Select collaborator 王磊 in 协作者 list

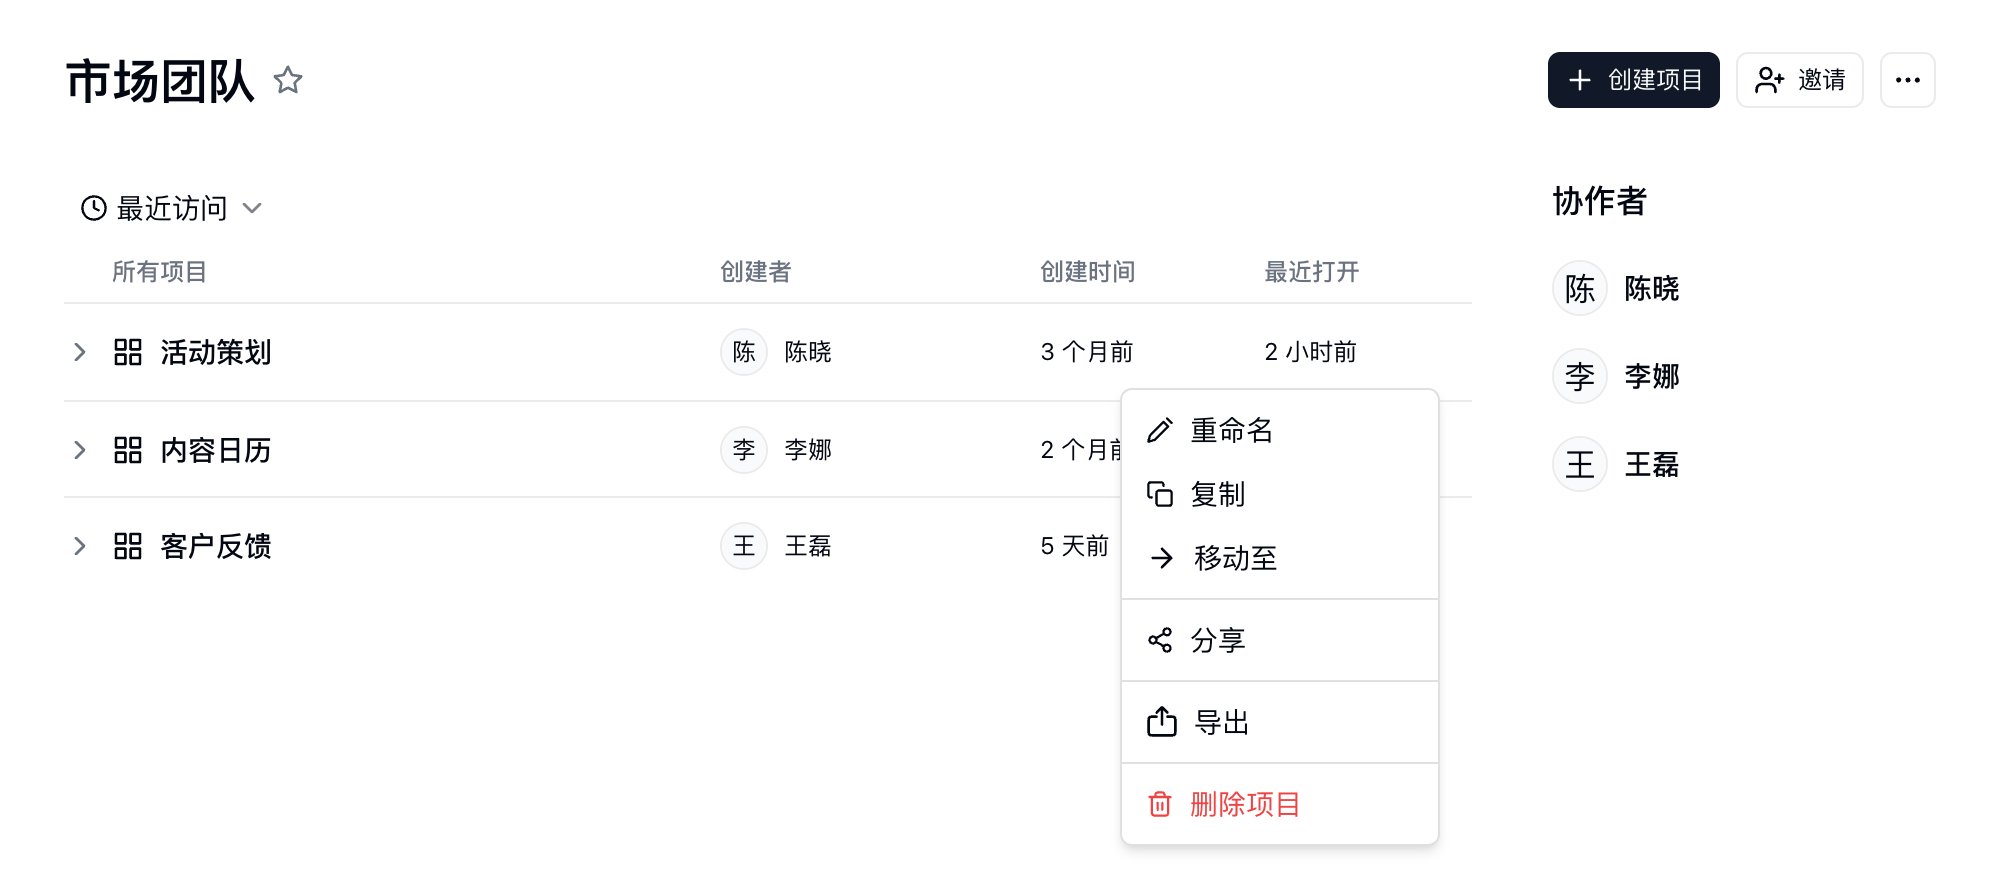click(1616, 464)
